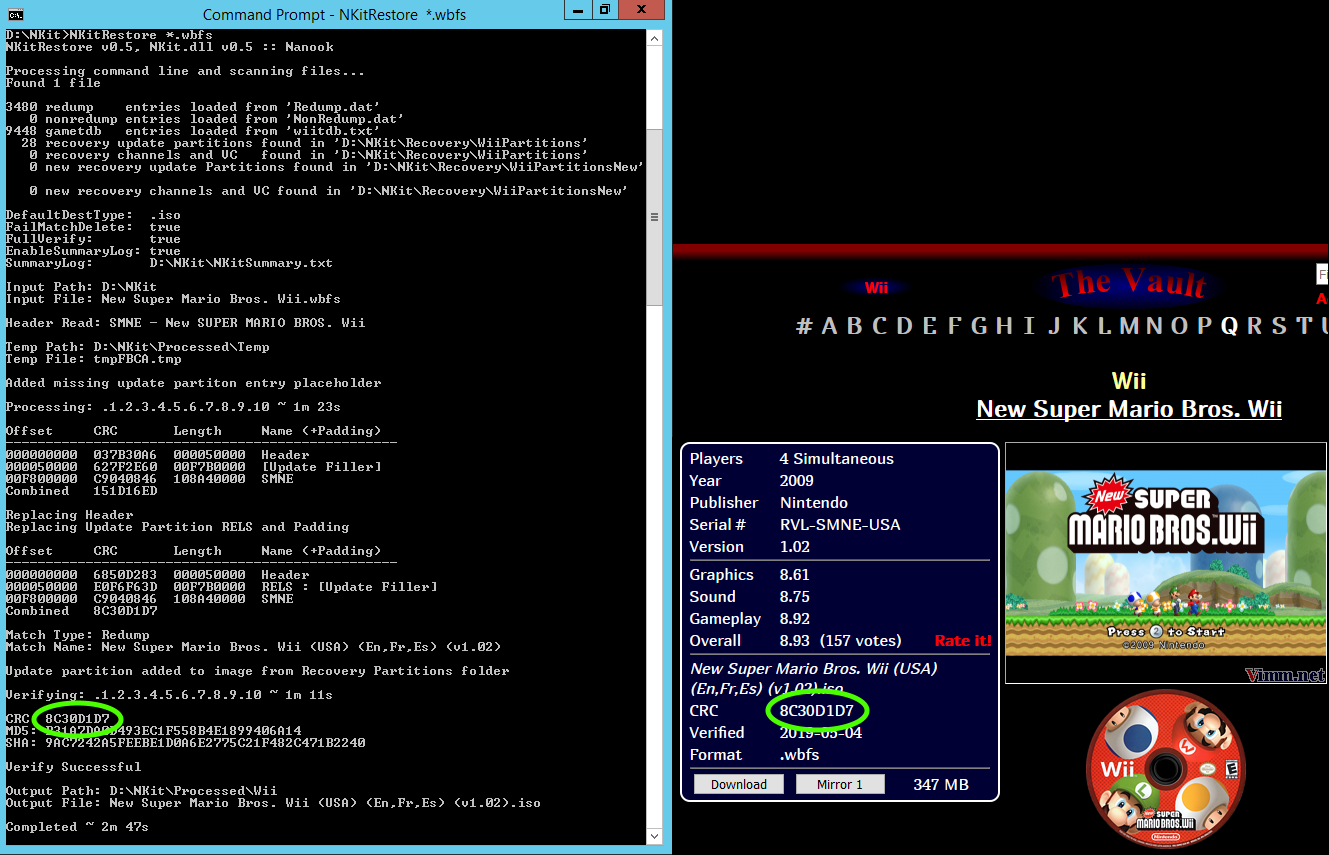Select letter N in the vault alphabet
The width and height of the screenshot is (1329, 855).
pos(1153,326)
